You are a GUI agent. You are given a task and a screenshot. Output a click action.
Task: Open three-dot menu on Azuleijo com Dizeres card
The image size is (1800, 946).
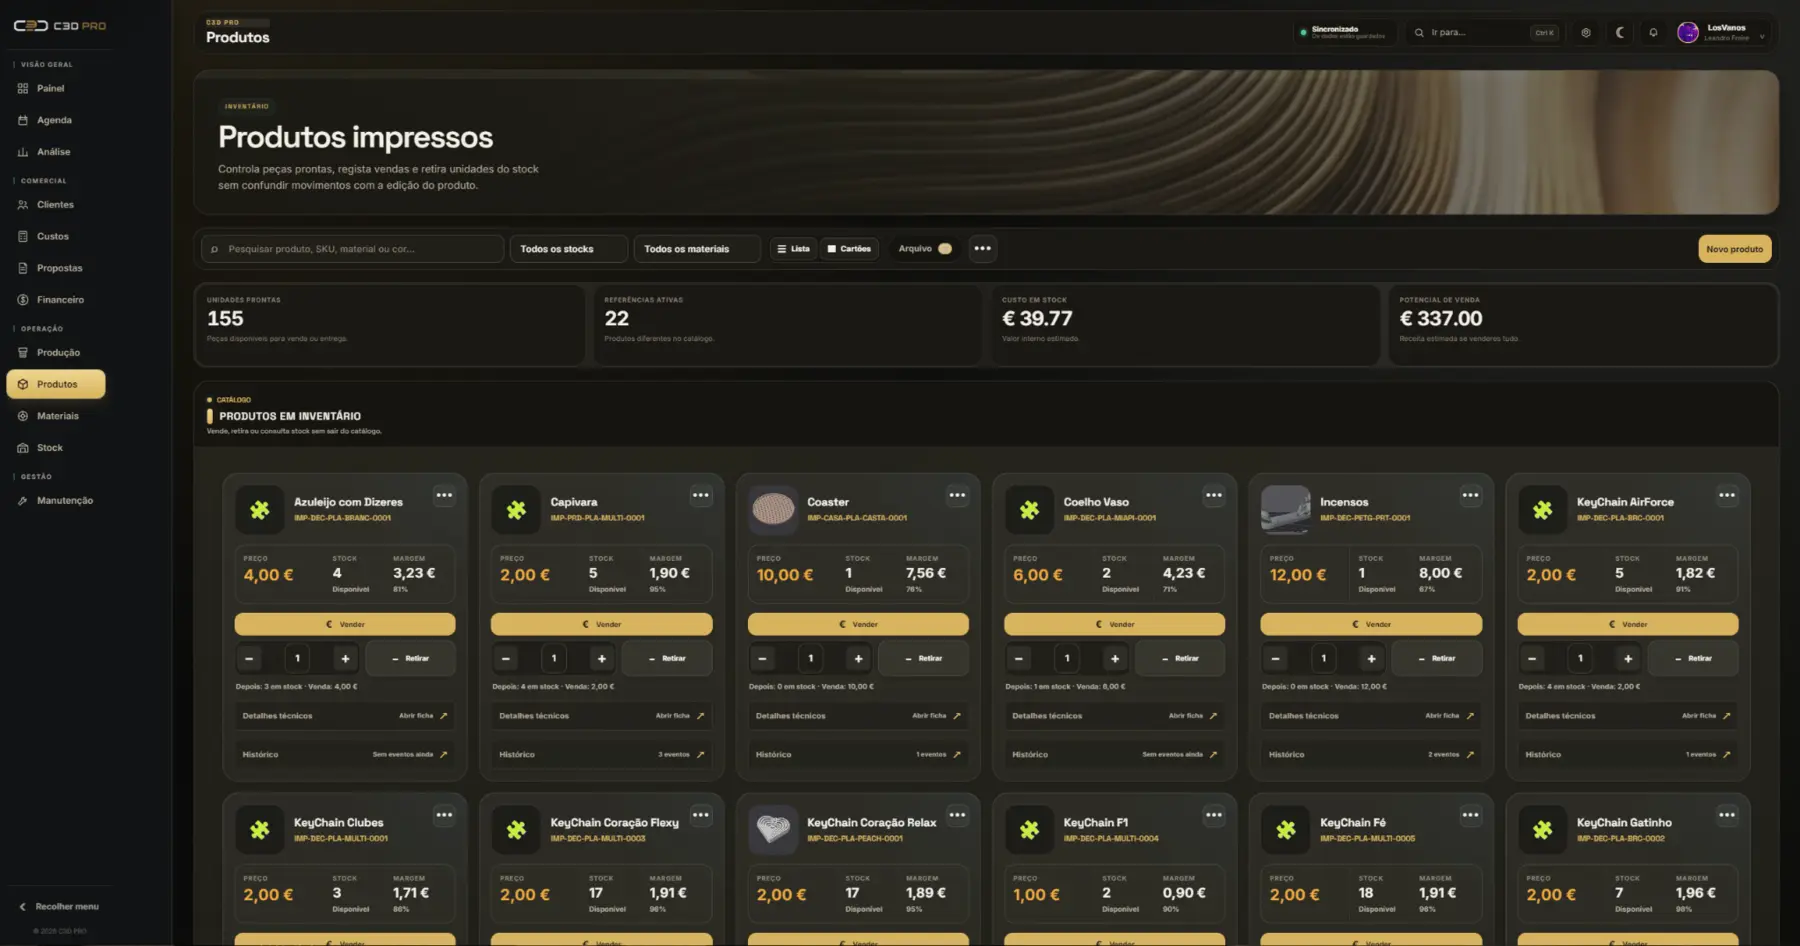(444, 495)
